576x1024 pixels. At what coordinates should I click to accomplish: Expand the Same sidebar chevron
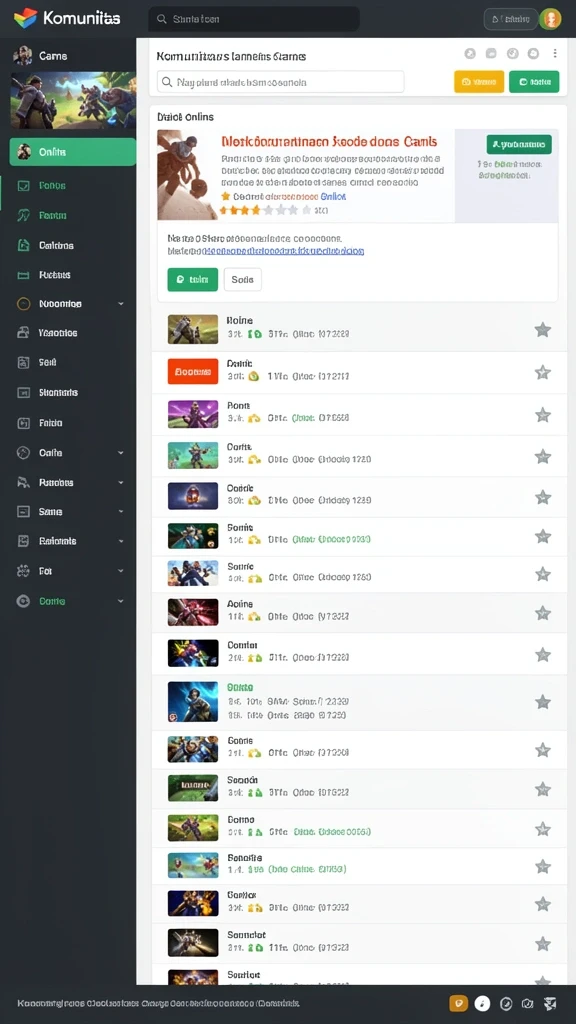click(121, 512)
